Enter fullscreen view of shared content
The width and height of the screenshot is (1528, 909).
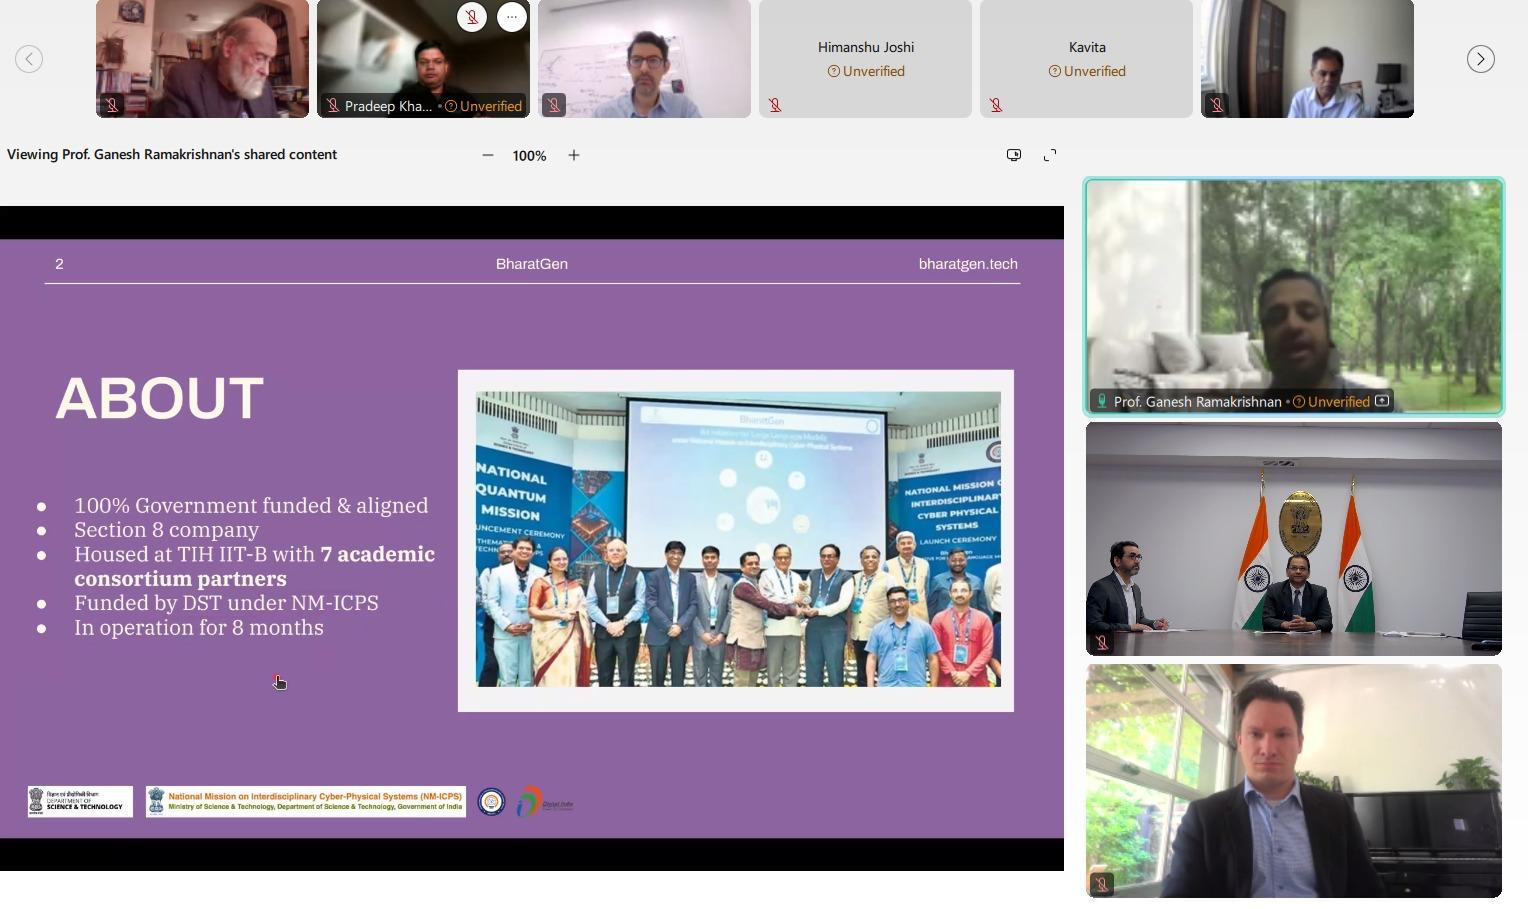[1050, 155]
